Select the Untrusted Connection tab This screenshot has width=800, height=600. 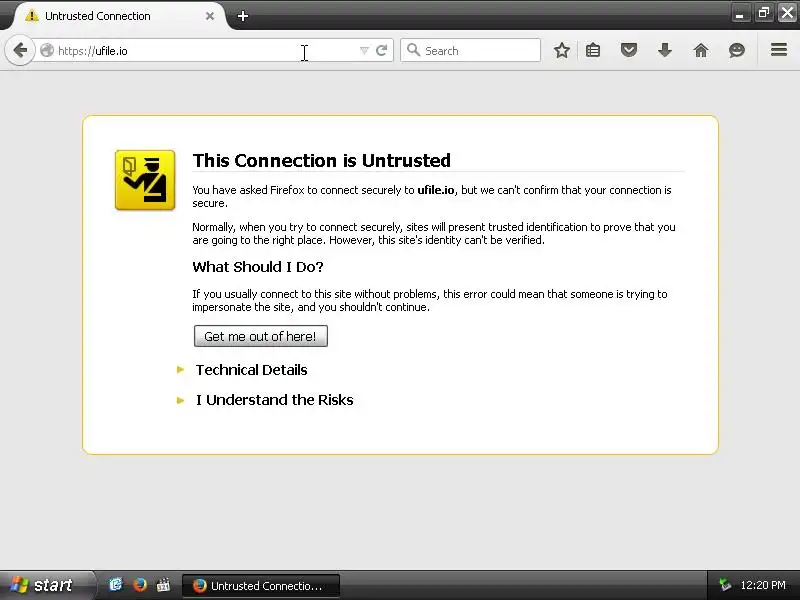click(x=121, y=16)
